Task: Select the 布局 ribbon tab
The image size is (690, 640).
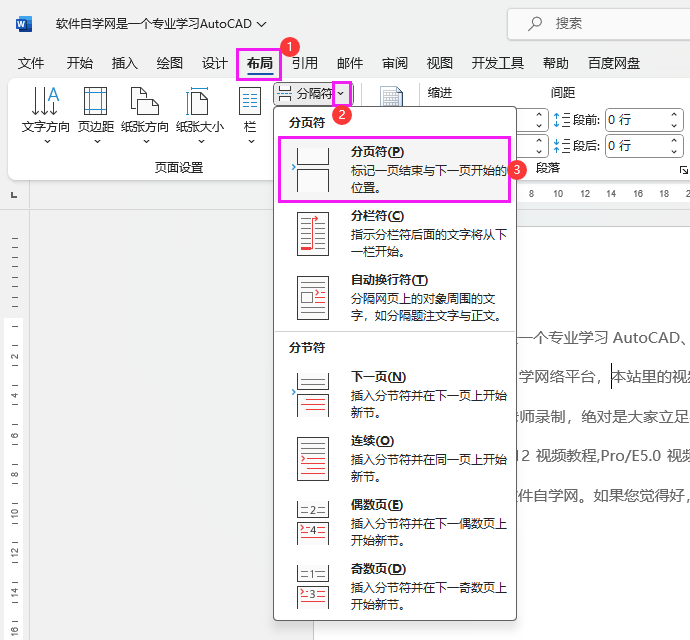Action: click(x=260, y=64)
